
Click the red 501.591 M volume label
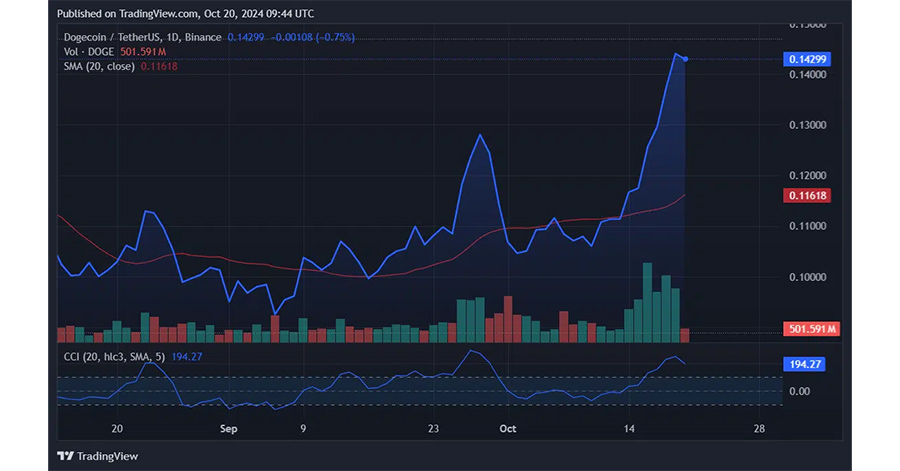point(811,329)
